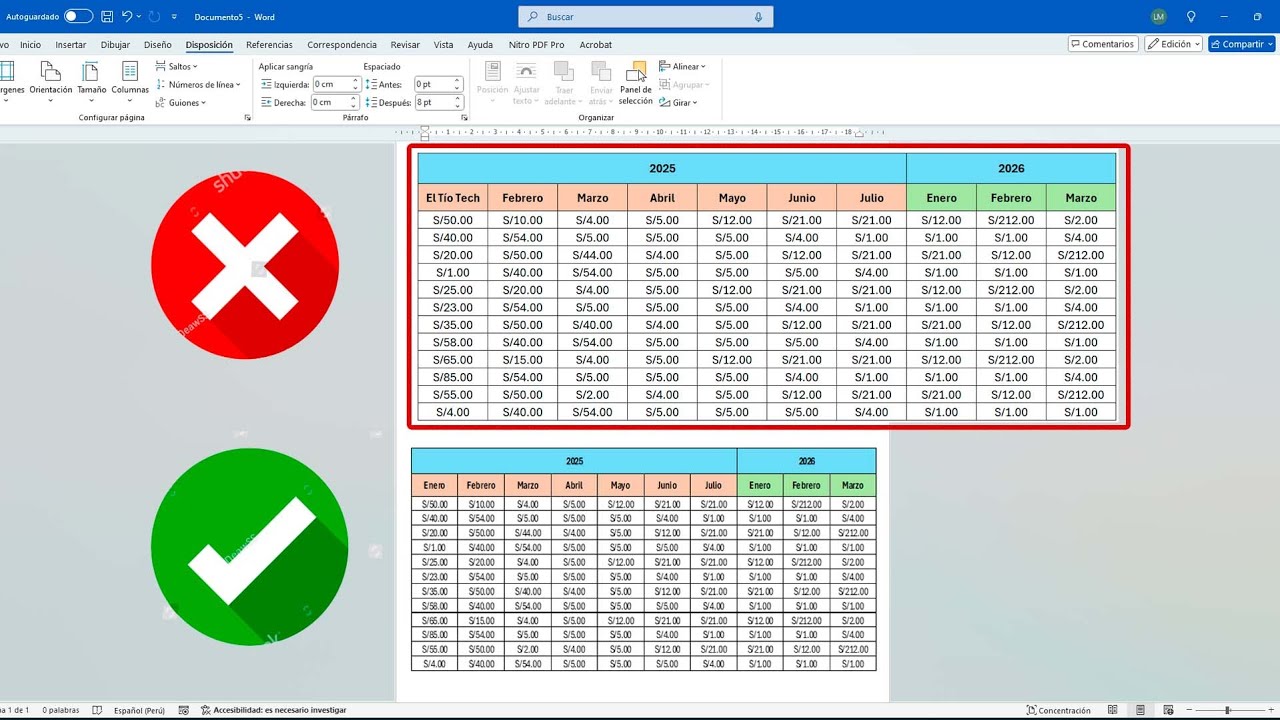This screenshot has height=720, width=1280.
Task: Open the Panel de selección
Action: (x=636, y=83)
